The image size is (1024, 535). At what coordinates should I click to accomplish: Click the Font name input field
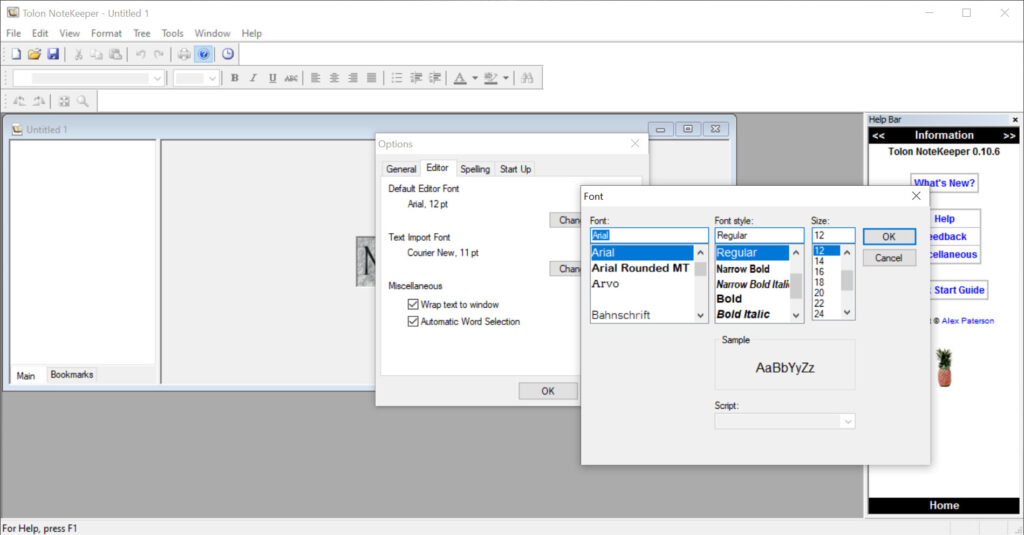click(x=648, y=235)
